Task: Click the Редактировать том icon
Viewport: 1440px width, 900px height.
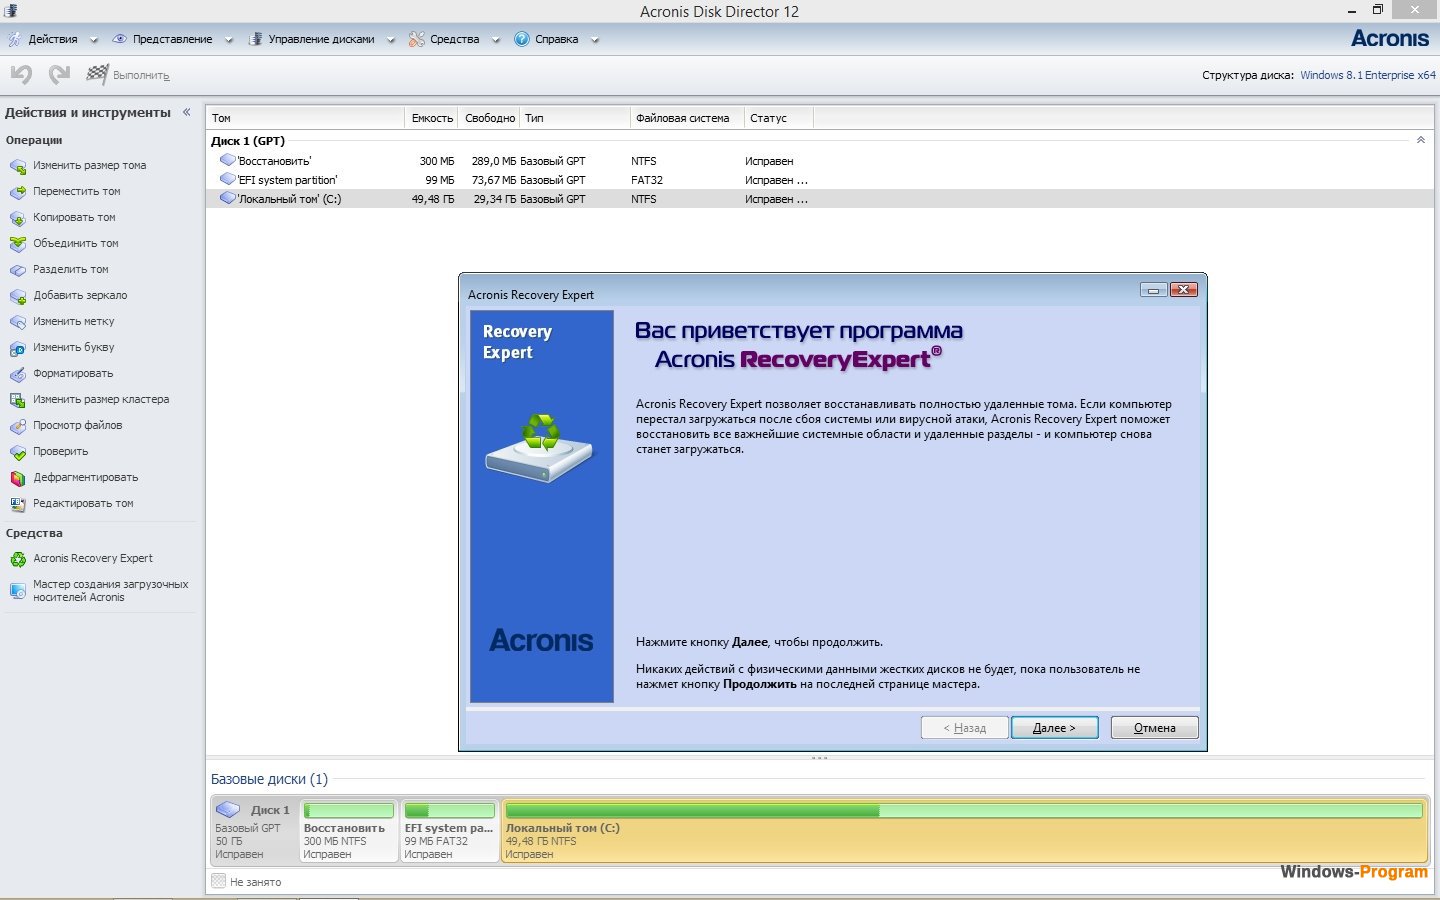Action: tap(18, 504)
